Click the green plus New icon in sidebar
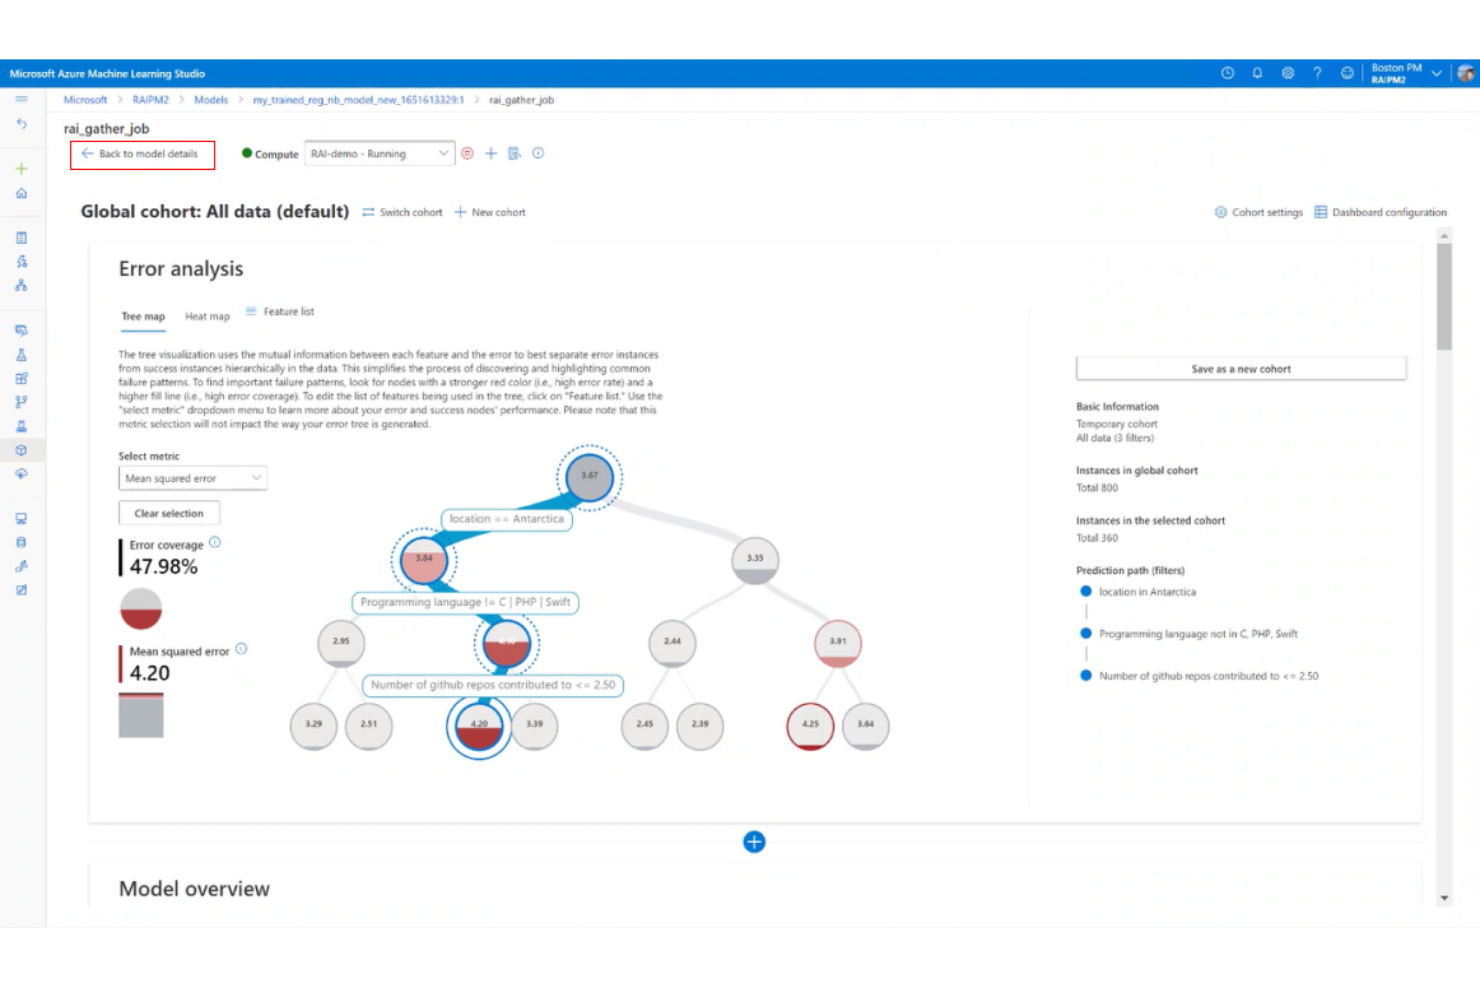The image size is (1480, 987). tap(21, 169)
